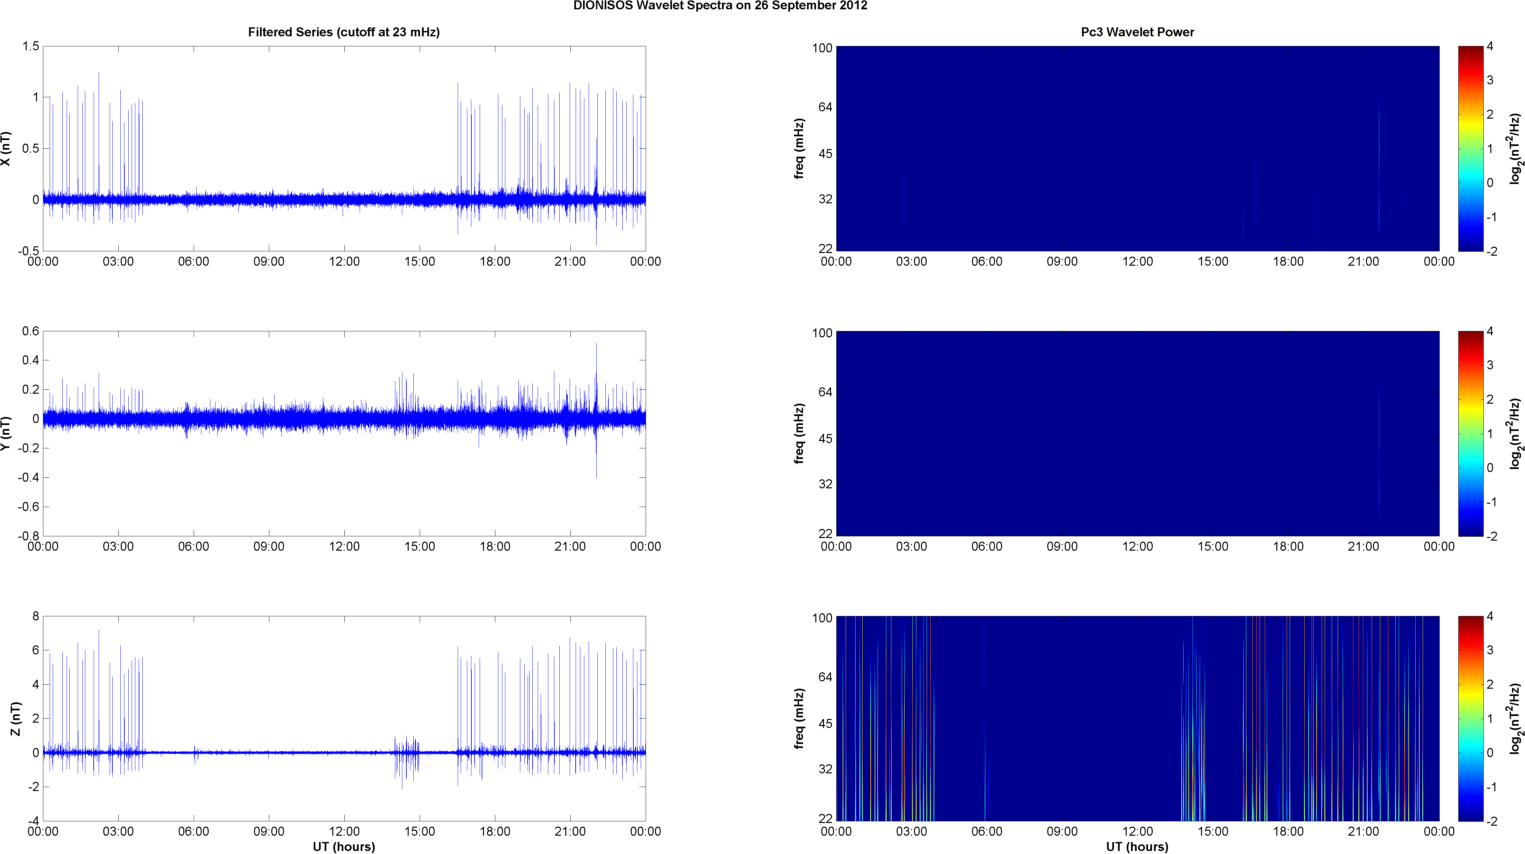Click 'UT (hours)' under the Z filtered series
1525x854 pixels.
click(x=344, y=847)
